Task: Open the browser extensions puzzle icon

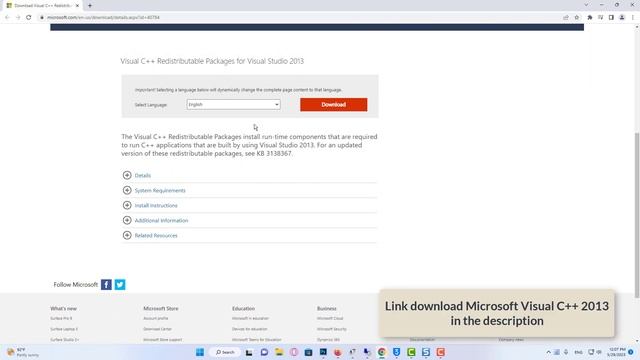Action: coord(590,18)
